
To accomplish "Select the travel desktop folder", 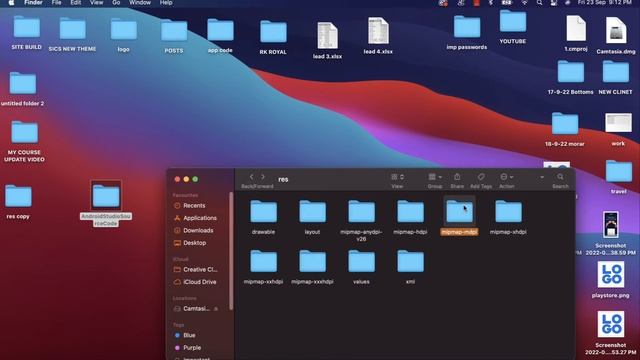I will point(619,171).
